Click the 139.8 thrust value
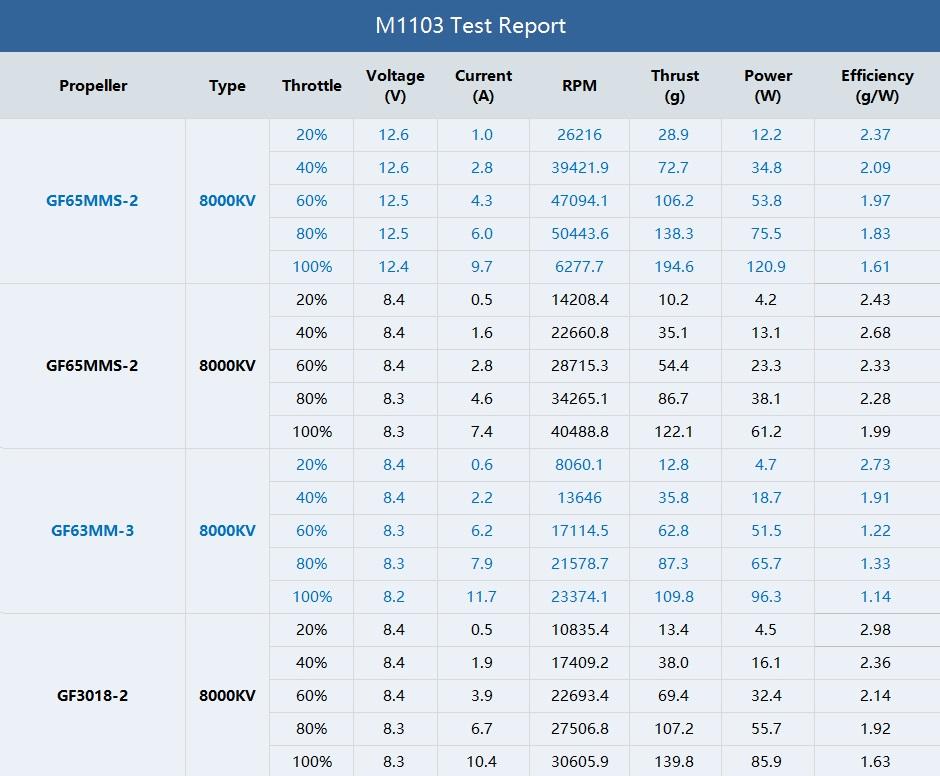Image resolution: width=940 pixels, height=776 pixels. [674, 762]
